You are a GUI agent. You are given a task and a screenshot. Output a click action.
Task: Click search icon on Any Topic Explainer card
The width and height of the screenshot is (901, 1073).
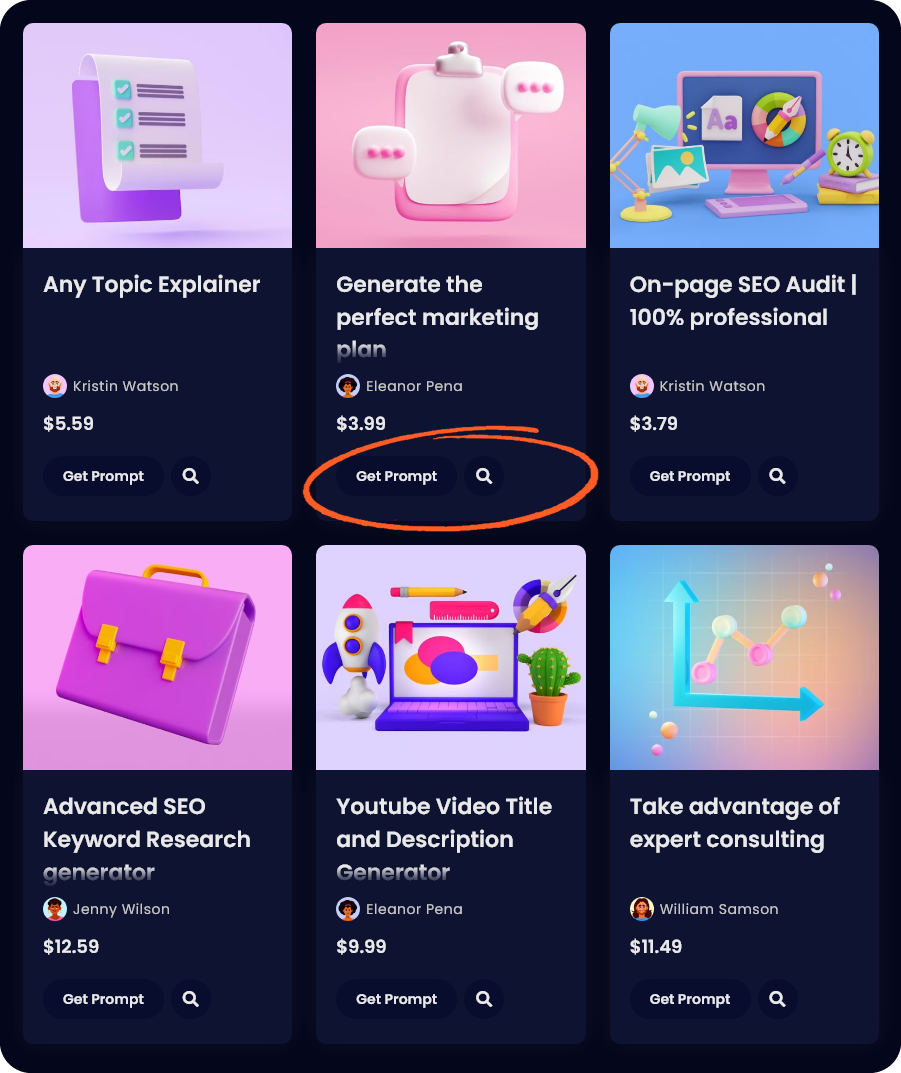191,476
